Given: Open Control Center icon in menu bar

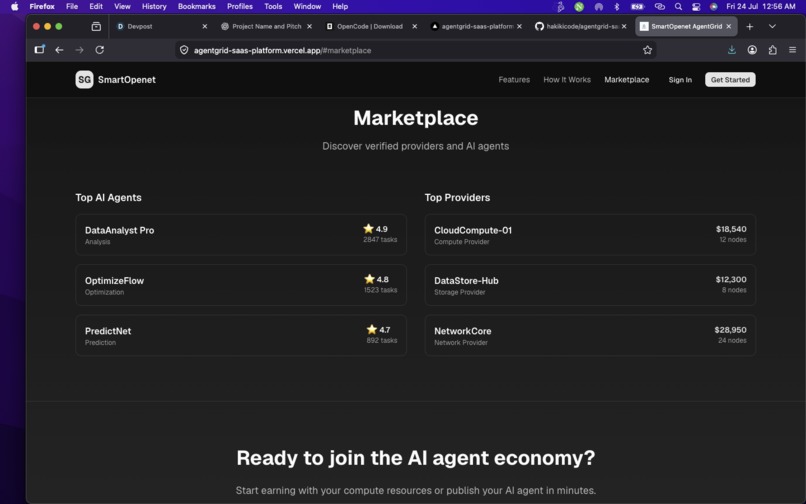Looking at the screenshot, I should [696, 7].
